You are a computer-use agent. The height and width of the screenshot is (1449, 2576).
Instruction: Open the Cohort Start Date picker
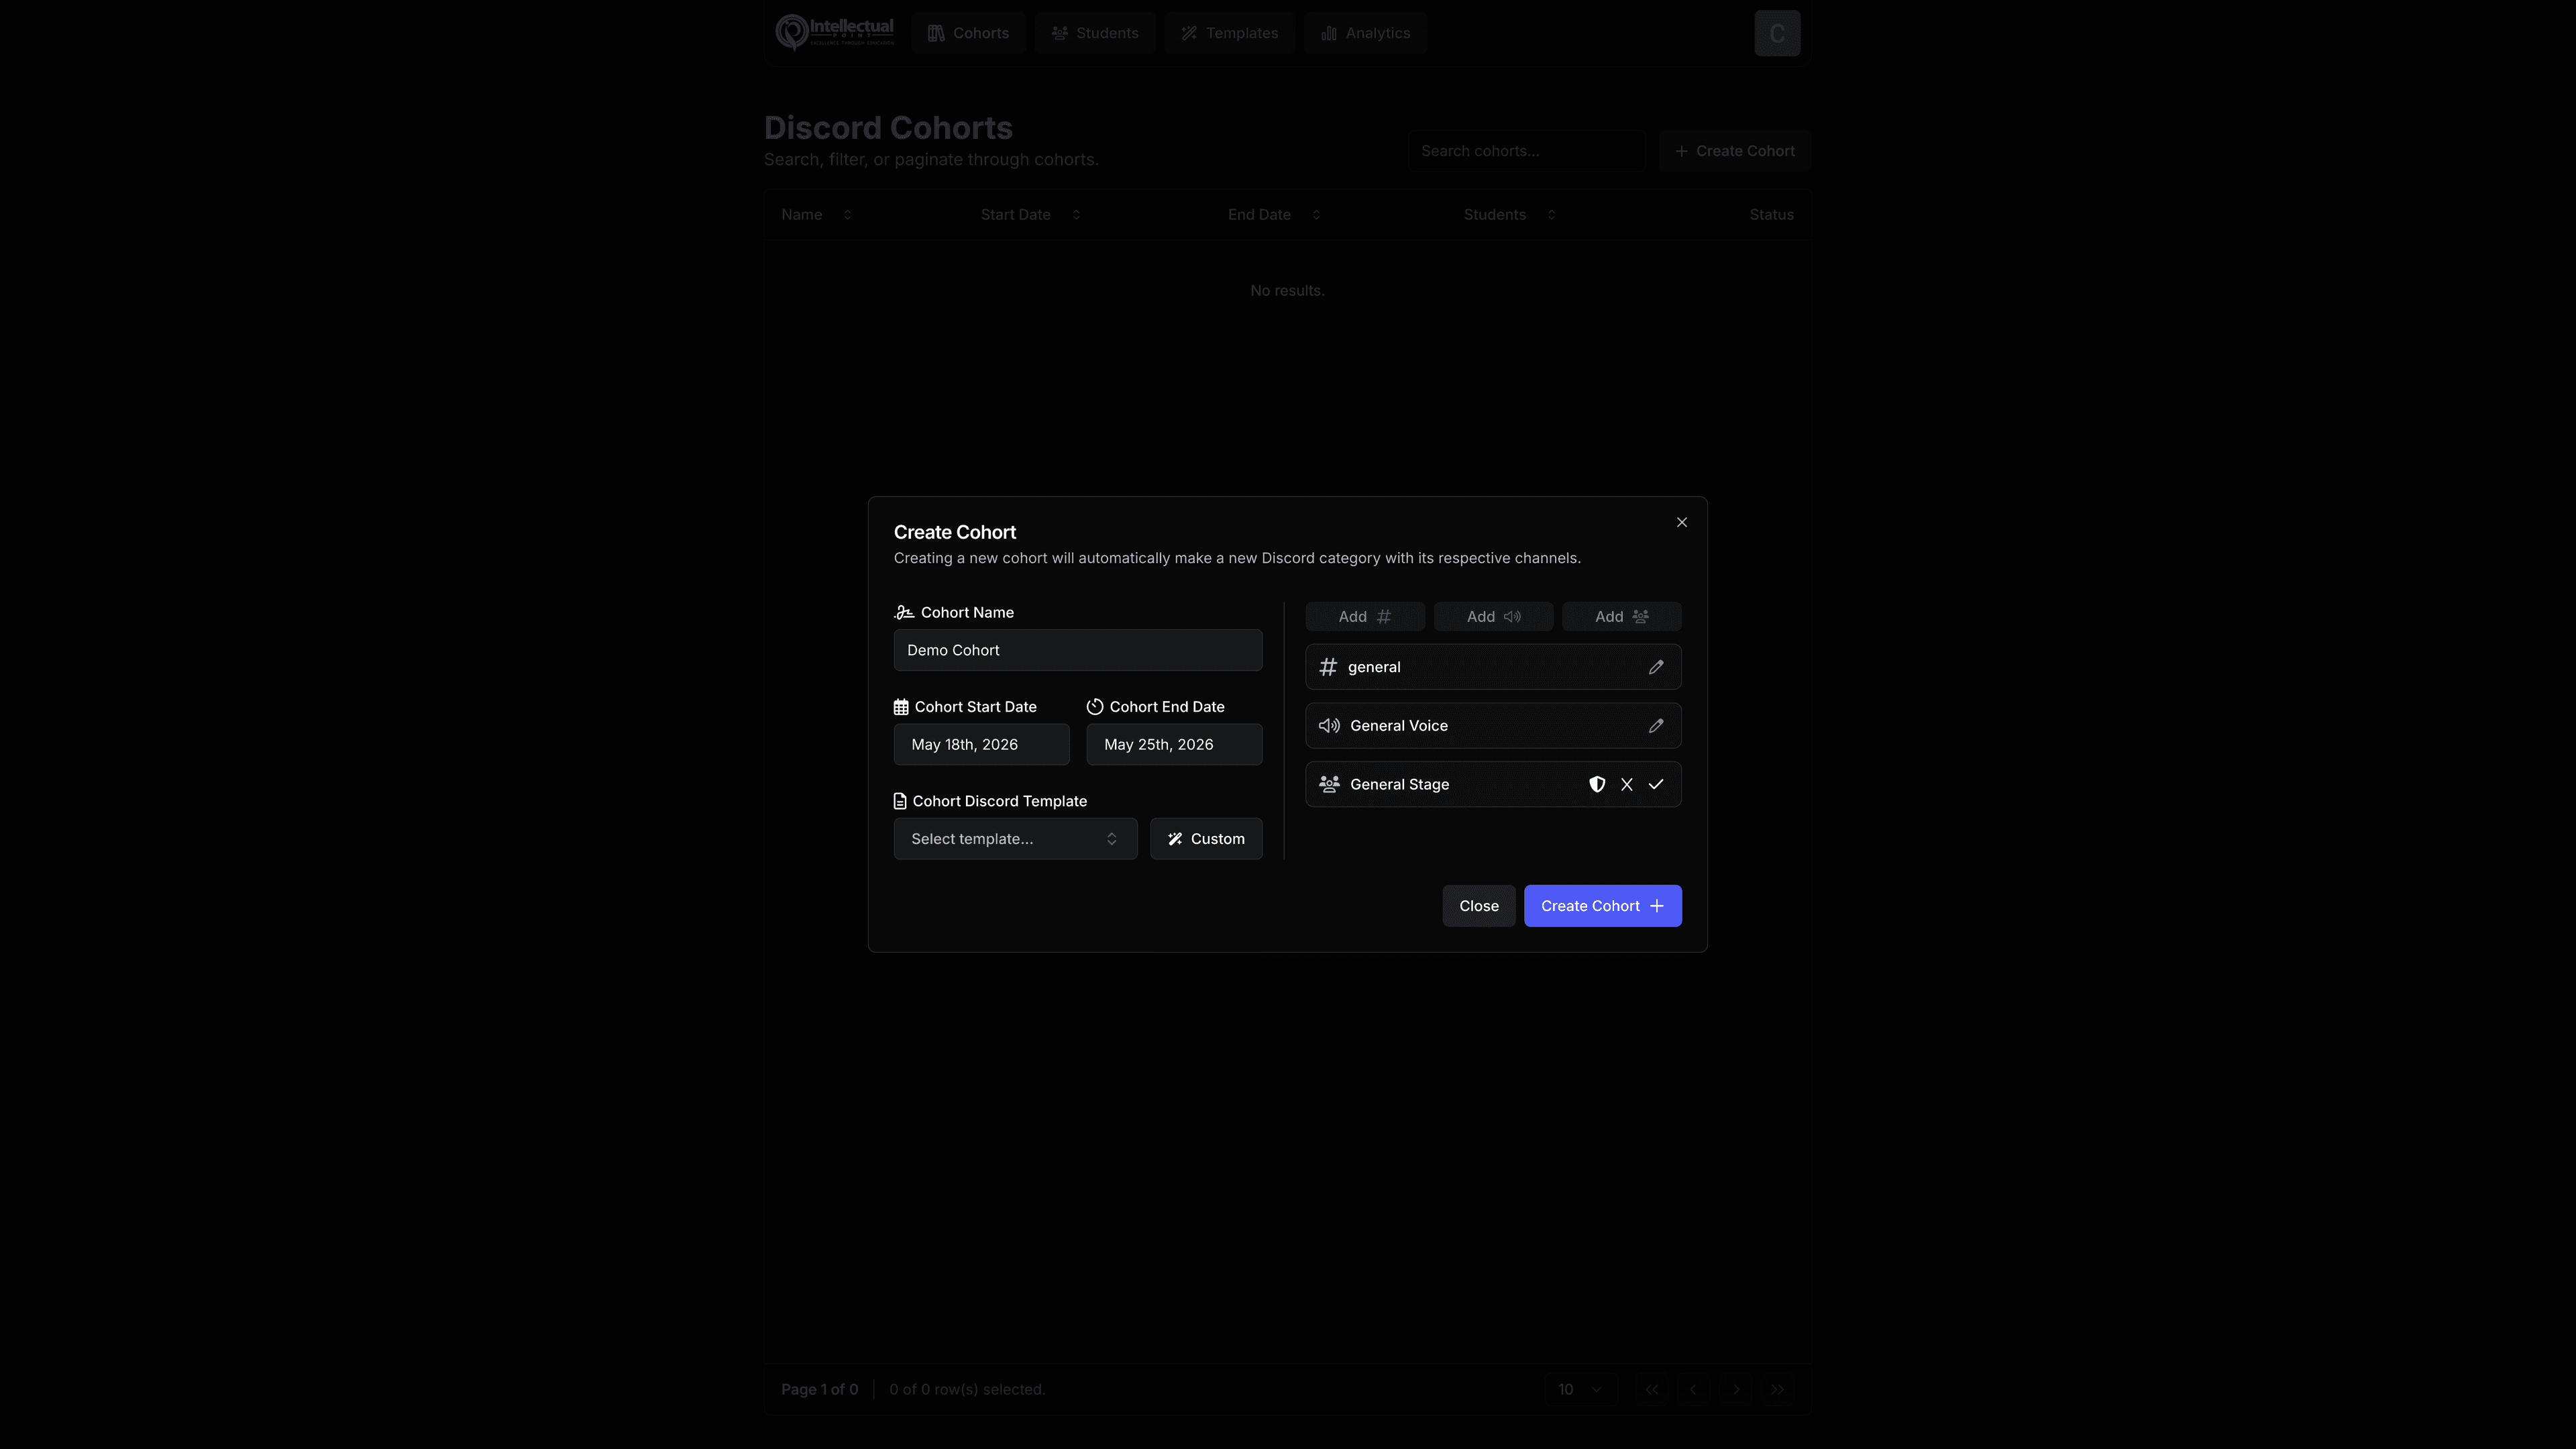point(981,745)
